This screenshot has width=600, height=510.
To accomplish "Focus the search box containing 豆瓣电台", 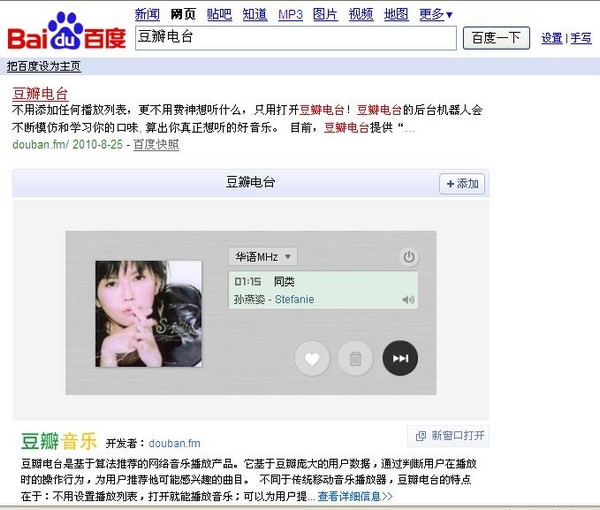I will tap(296, 38).
